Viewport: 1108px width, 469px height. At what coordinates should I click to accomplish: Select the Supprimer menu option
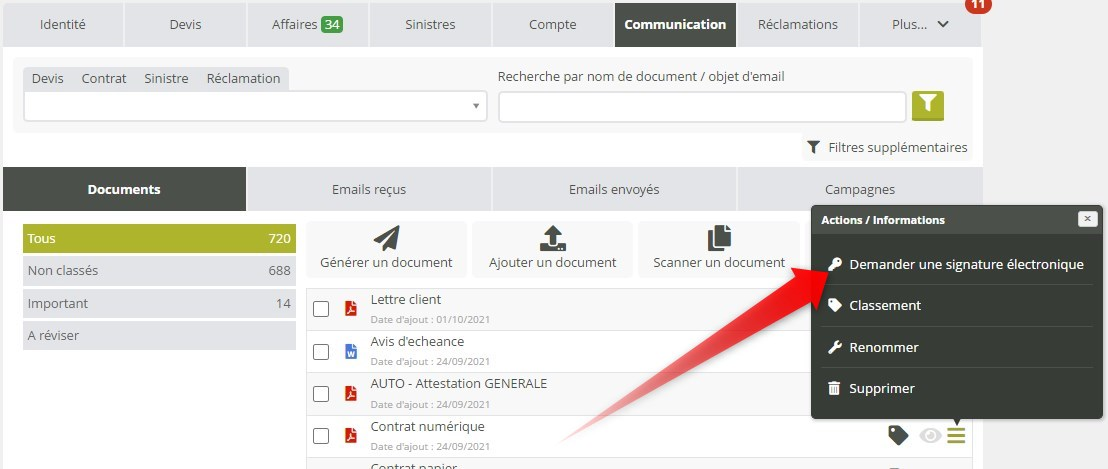(x=881, y=388)
